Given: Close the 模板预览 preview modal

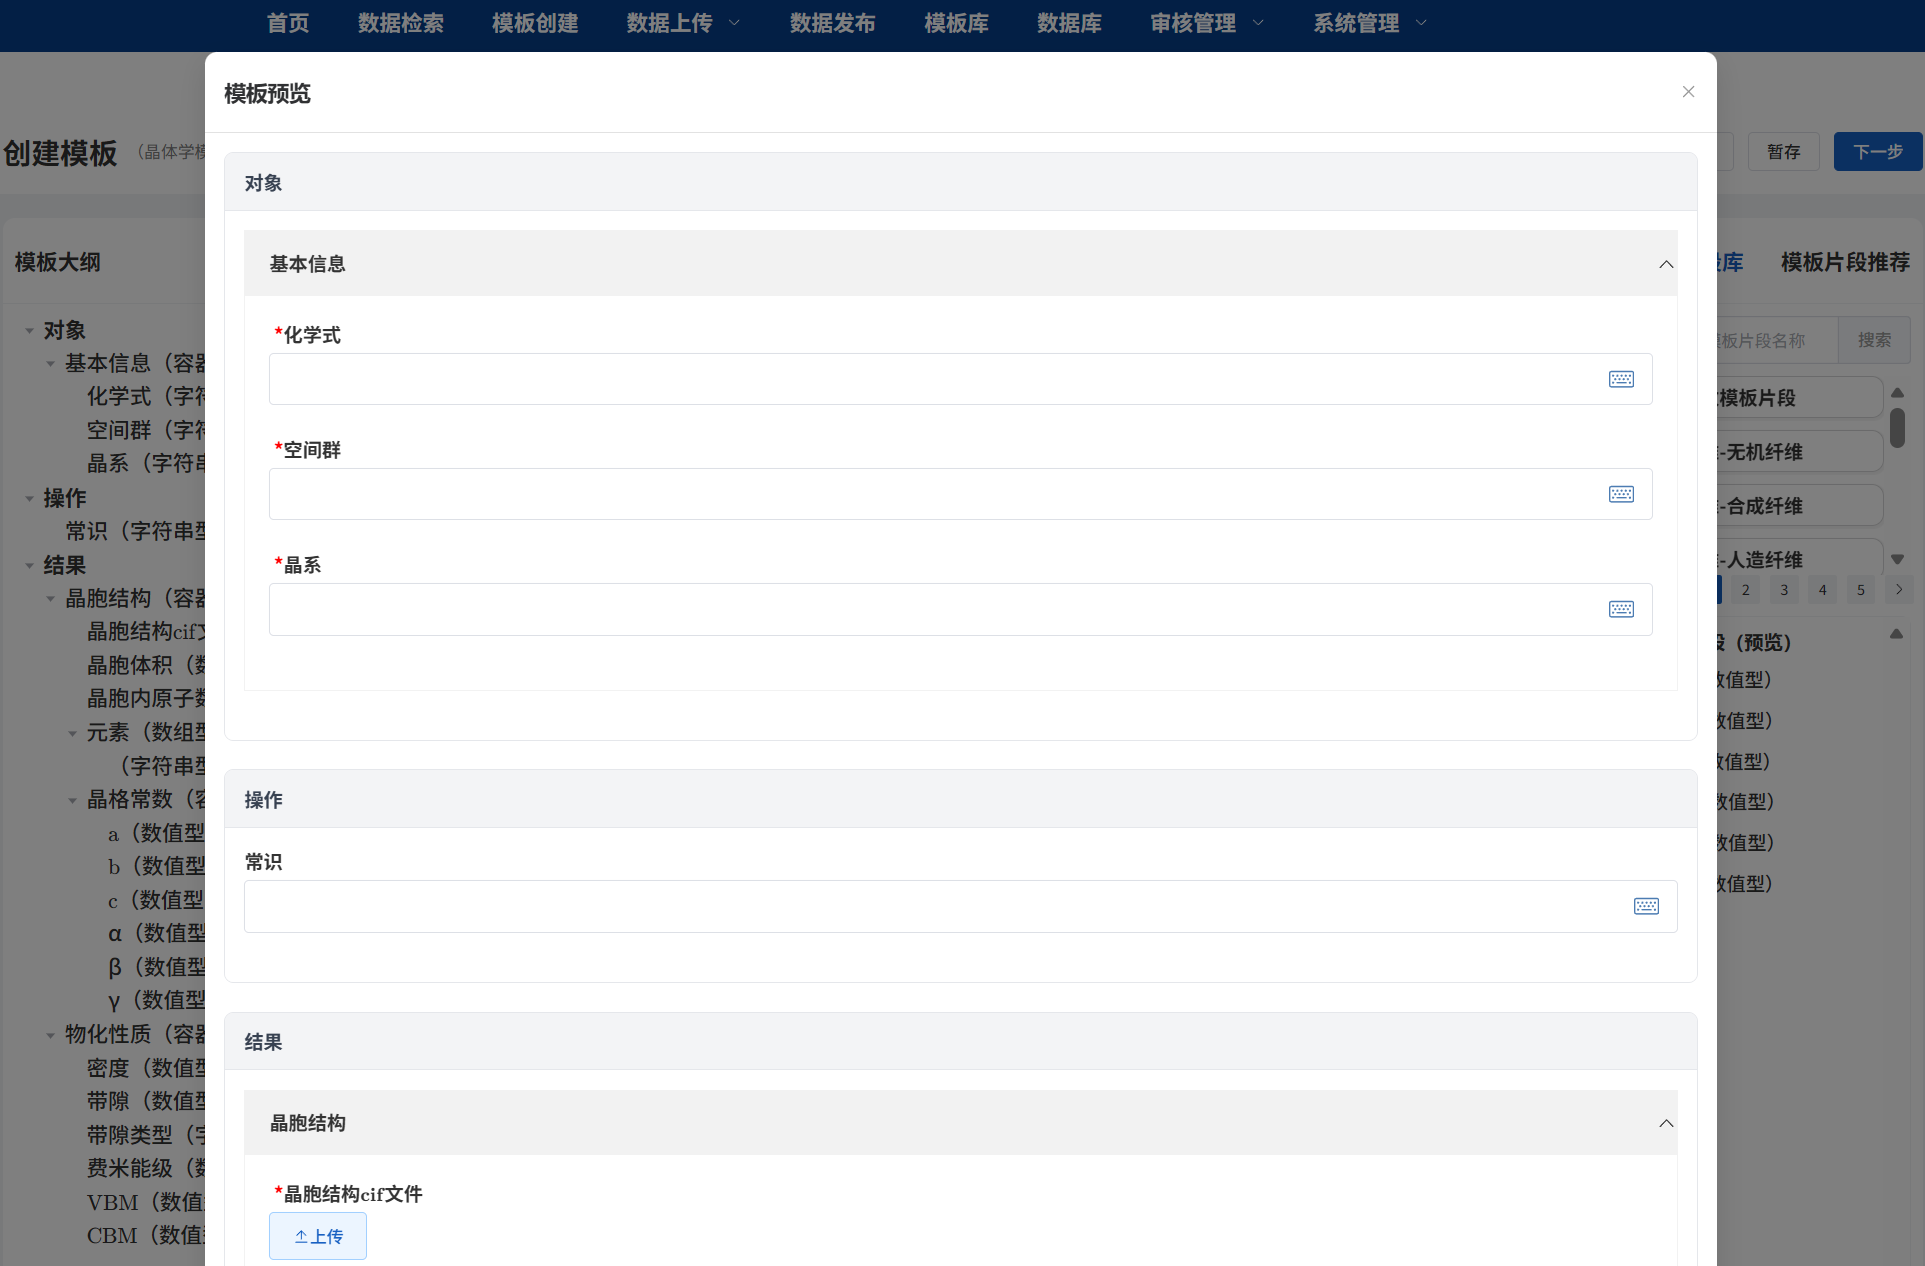Looking at the screenshot, I should 1688,91.
